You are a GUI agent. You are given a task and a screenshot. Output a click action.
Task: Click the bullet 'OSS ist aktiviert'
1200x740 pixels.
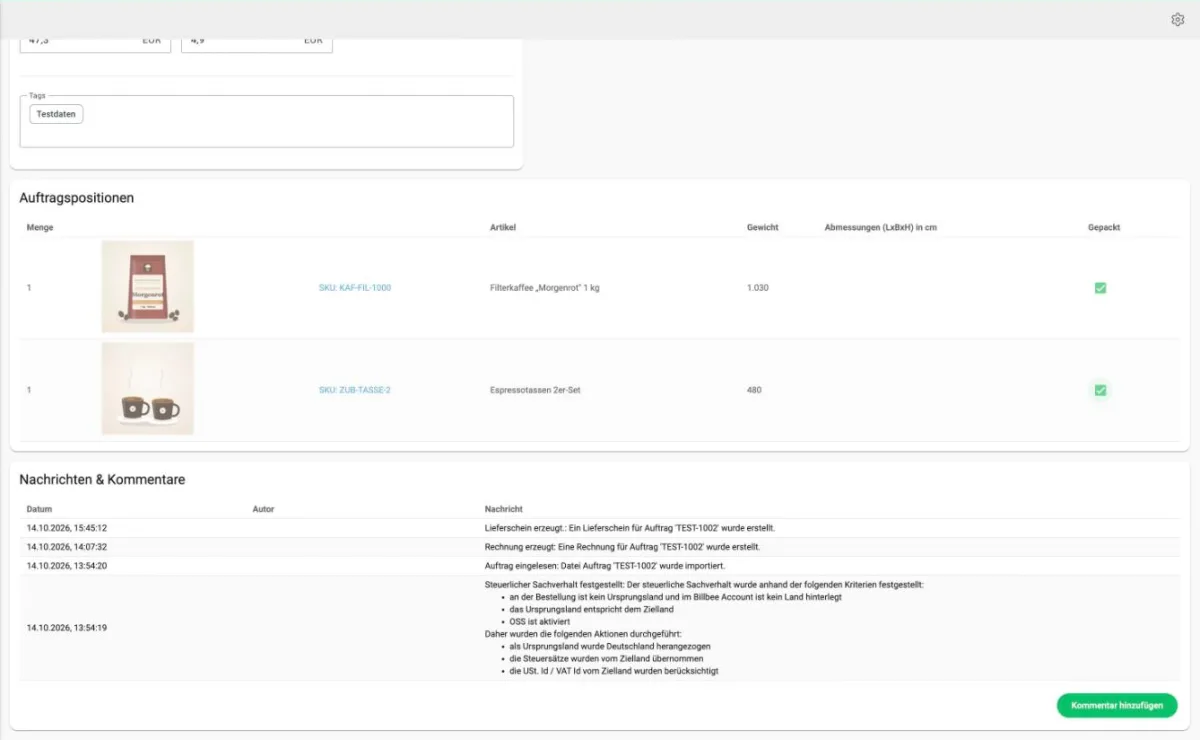(540, 622)
